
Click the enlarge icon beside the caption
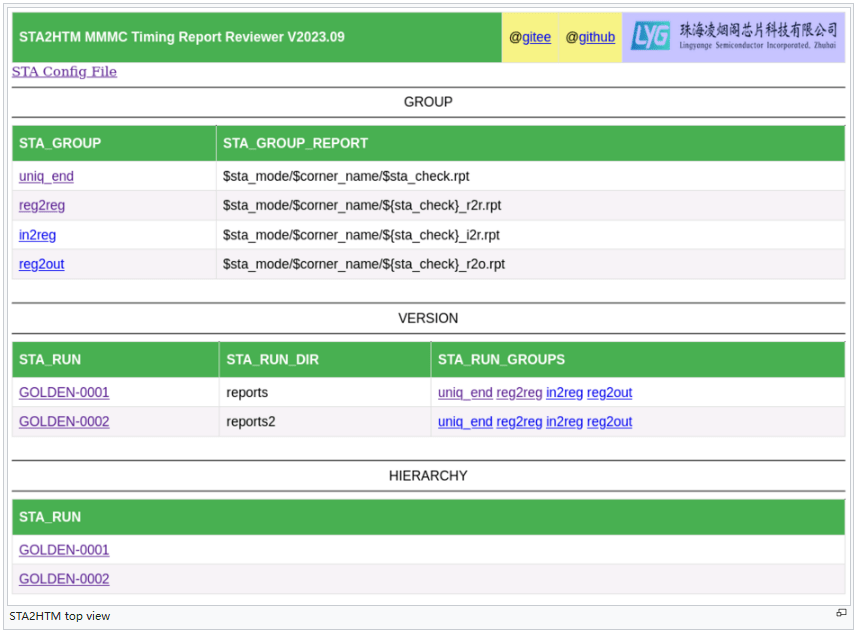tap(841, 613)
